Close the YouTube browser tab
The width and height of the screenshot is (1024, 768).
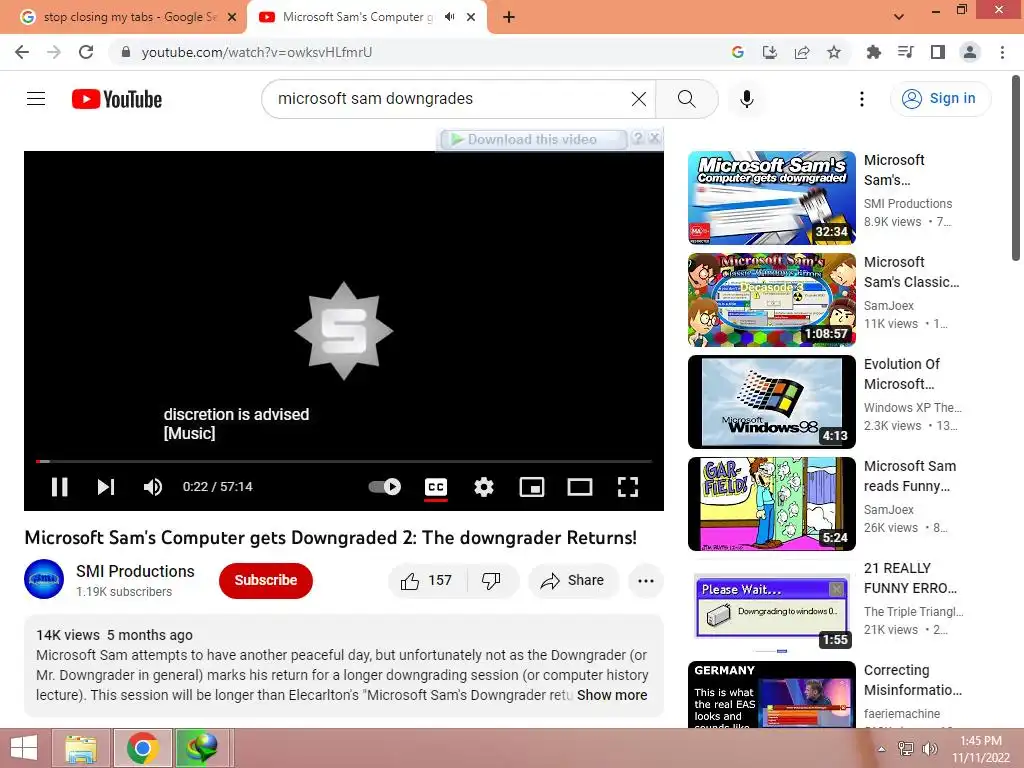pyautogui.click(x=471, y=17)
